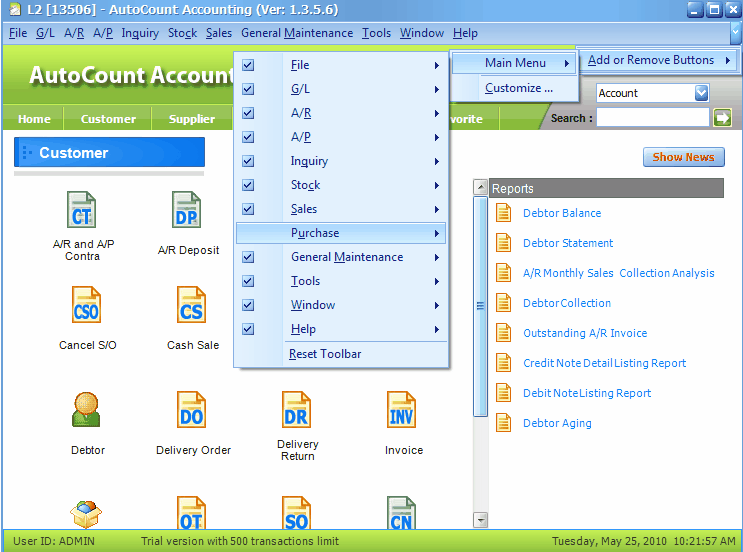The image size is (743, 552).
Task: Uncheck the Sales toolbar checkbox
Action: click(248, 209)
